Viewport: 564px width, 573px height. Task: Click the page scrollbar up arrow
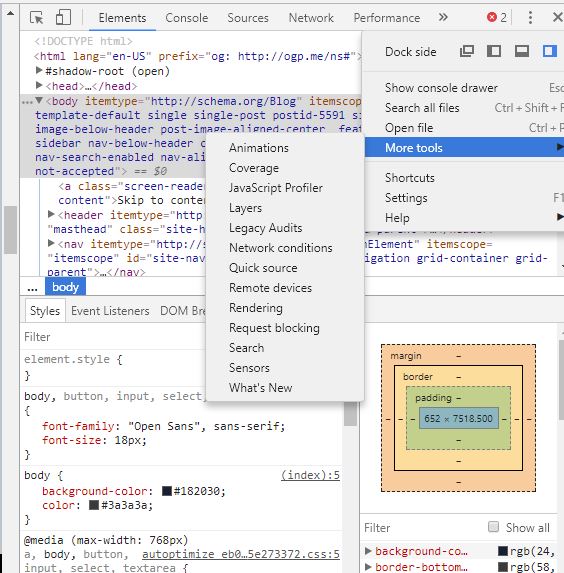(10, 14)
